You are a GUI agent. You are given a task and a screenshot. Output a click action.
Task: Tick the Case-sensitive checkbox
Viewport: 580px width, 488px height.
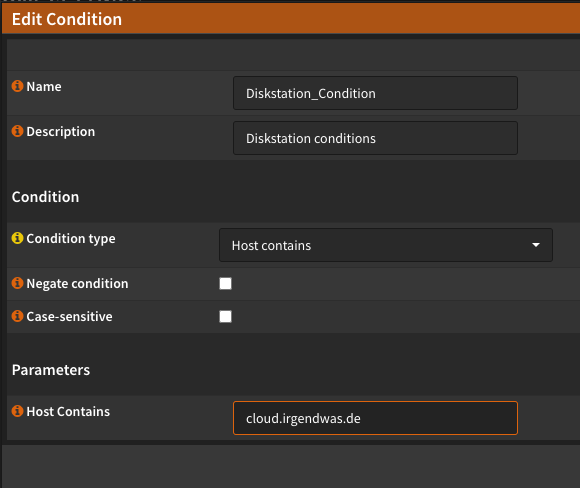[225, 316]
